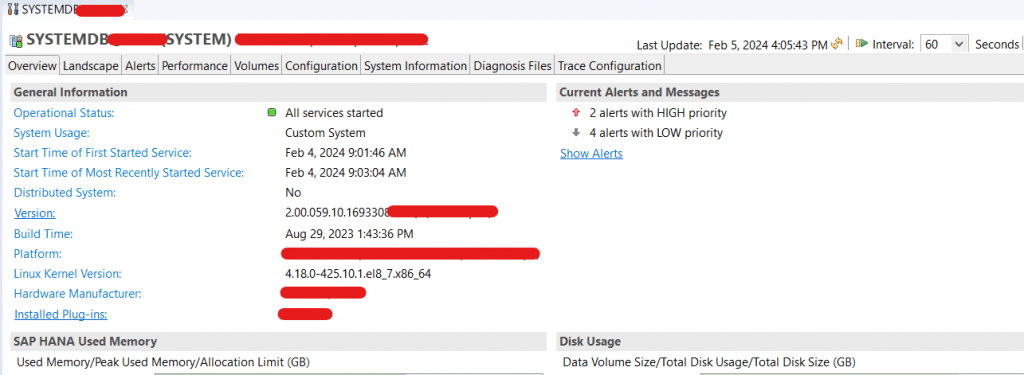Click the Distributed System label
The height and width of the screenshot is (375, 1024).
pyautogui.click(x=65, y=193)
